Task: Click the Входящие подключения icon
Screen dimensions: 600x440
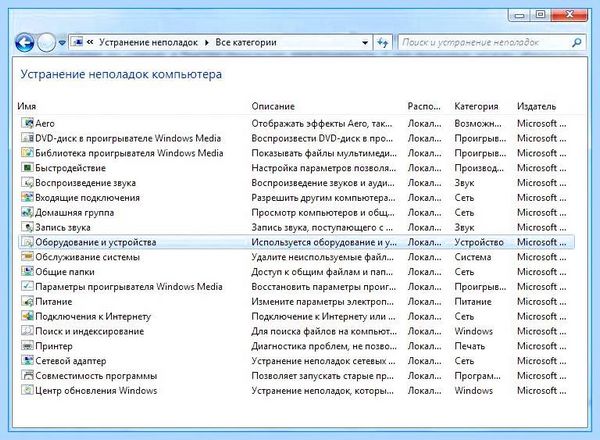Action: (x=27, y=197)
